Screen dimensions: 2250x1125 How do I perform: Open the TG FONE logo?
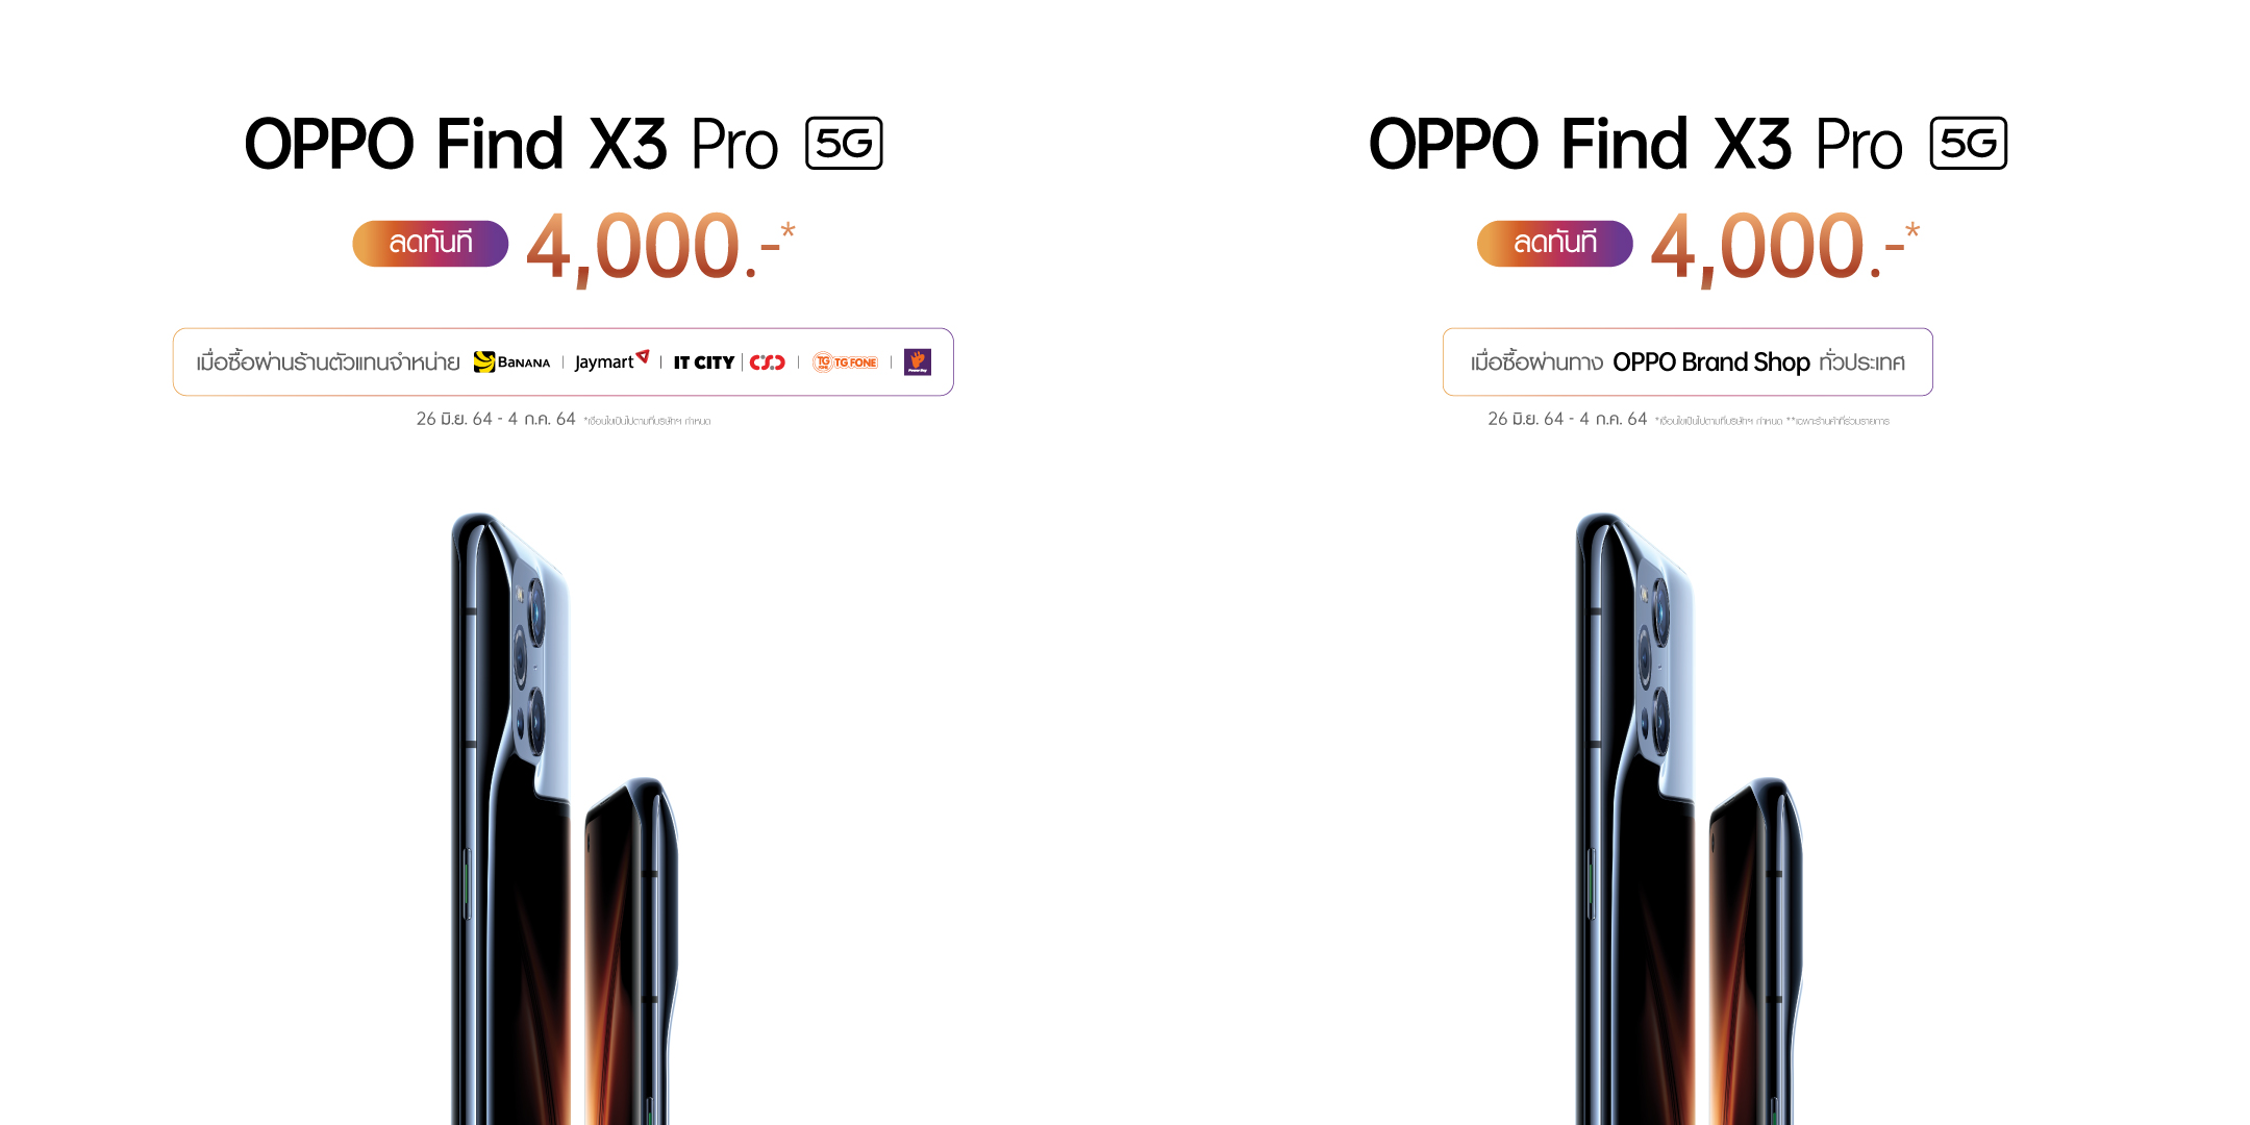point(845,362)
